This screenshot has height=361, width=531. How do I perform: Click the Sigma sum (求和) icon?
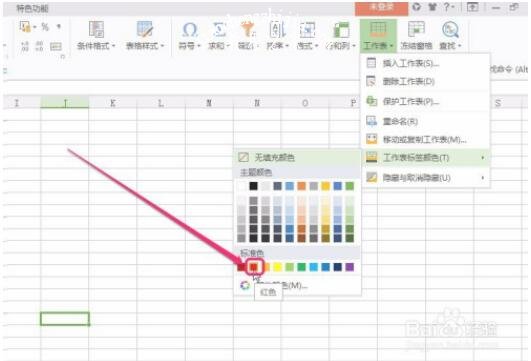(219, 30)
